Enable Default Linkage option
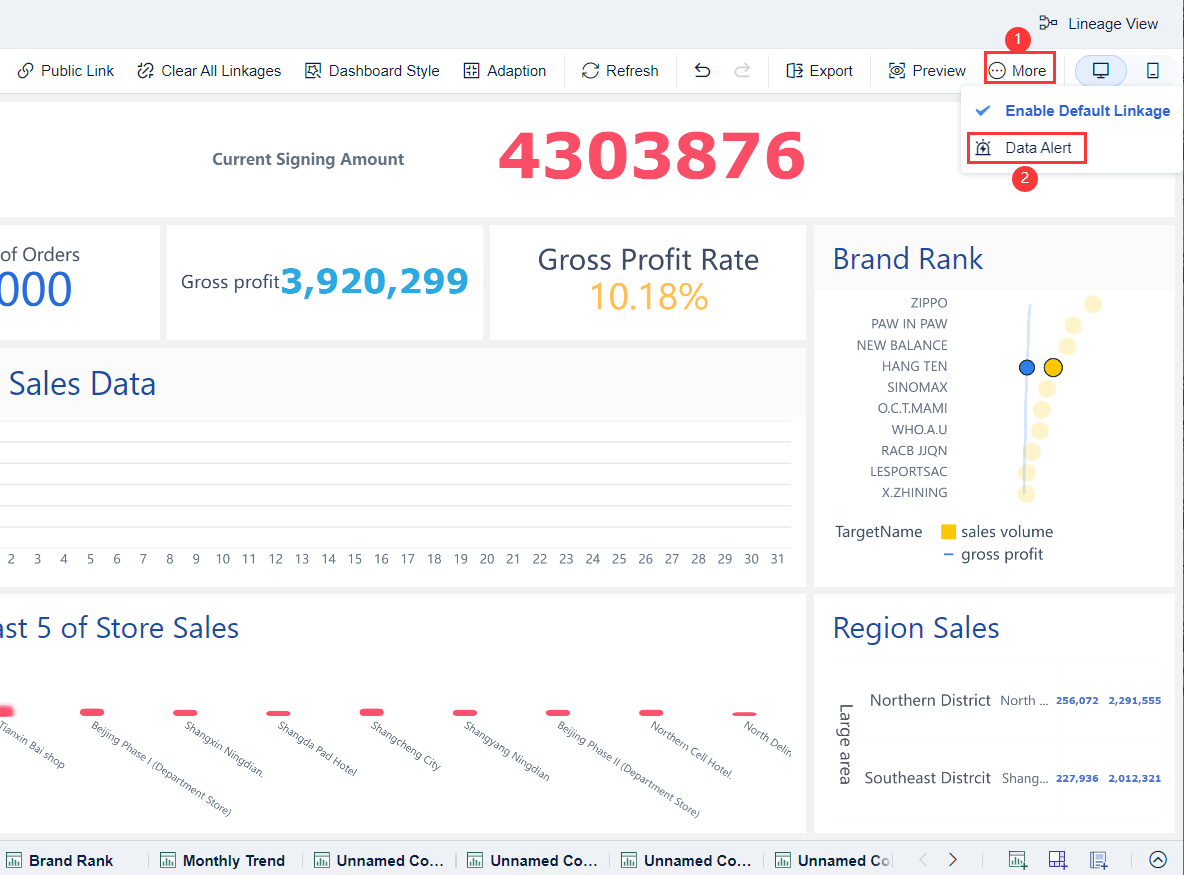1184x875 pixels. point(1087,110)
